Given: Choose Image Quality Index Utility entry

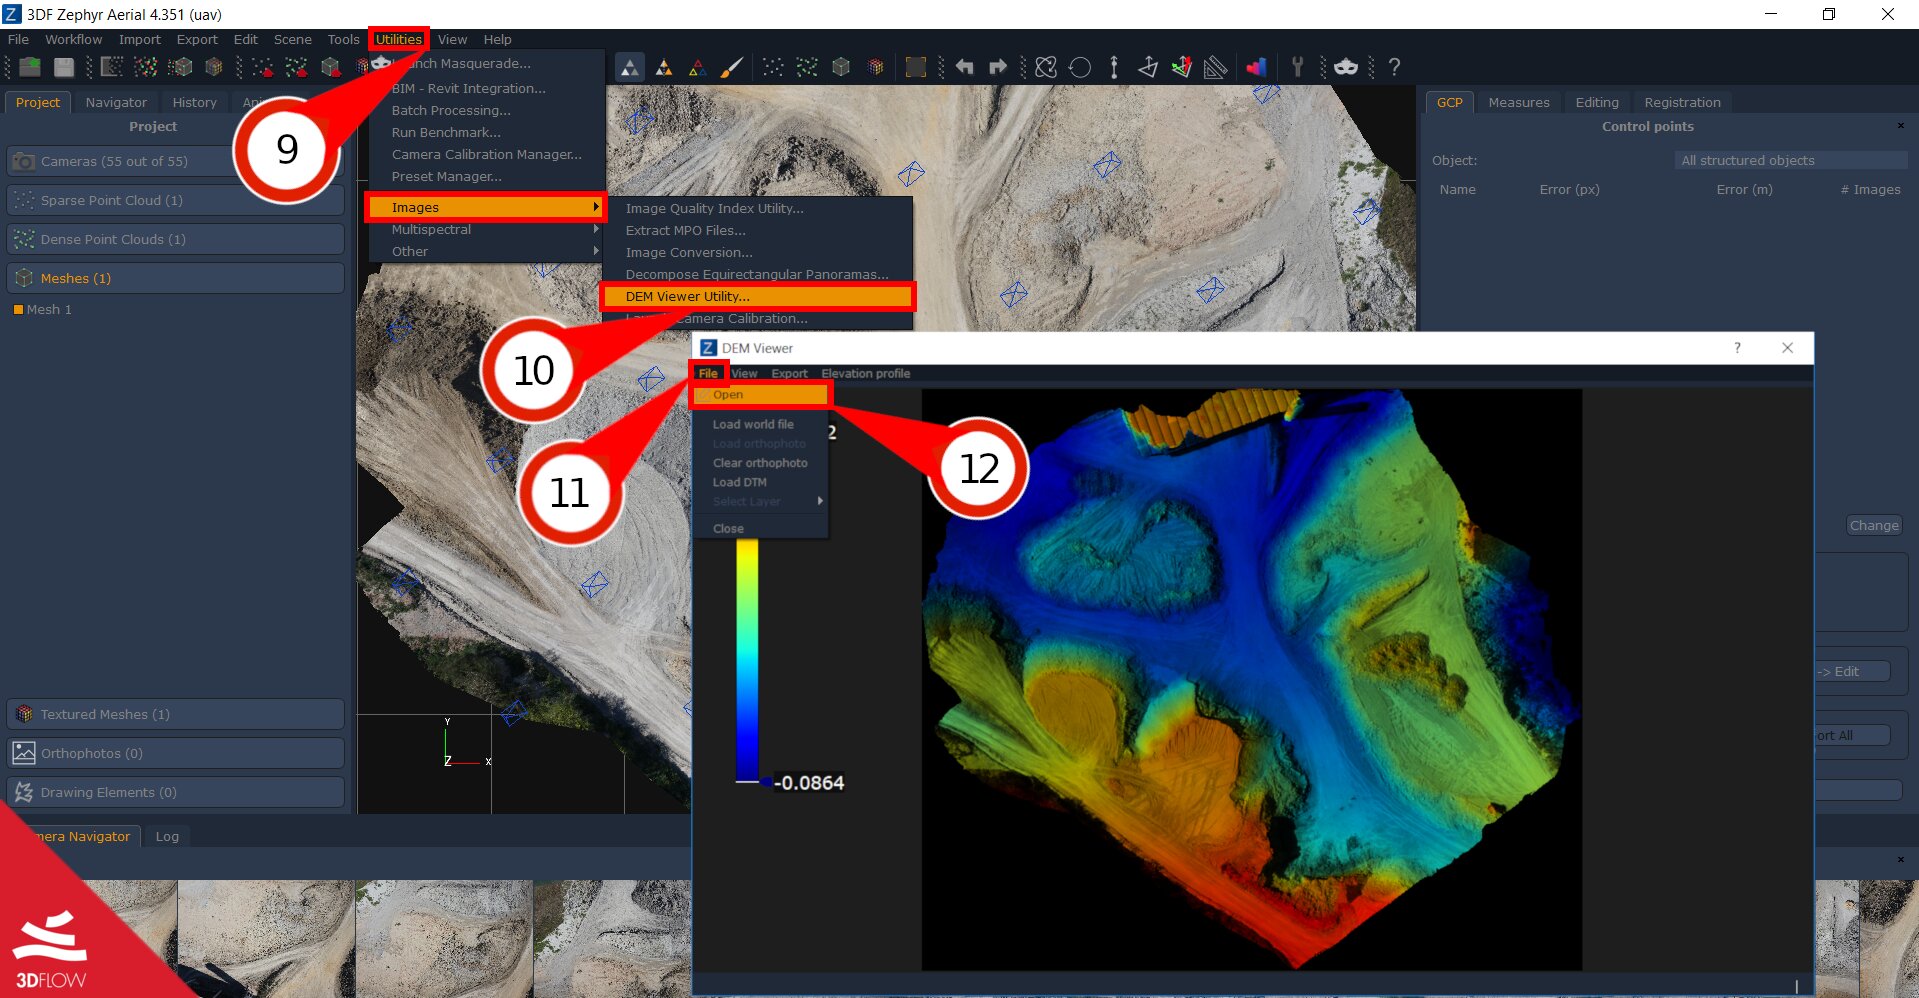Looking at the screenshot, I should pos(757,208).
